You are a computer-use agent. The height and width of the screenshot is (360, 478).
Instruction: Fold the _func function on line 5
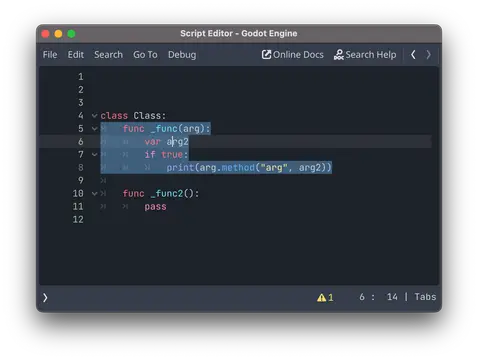pos(94,129)
